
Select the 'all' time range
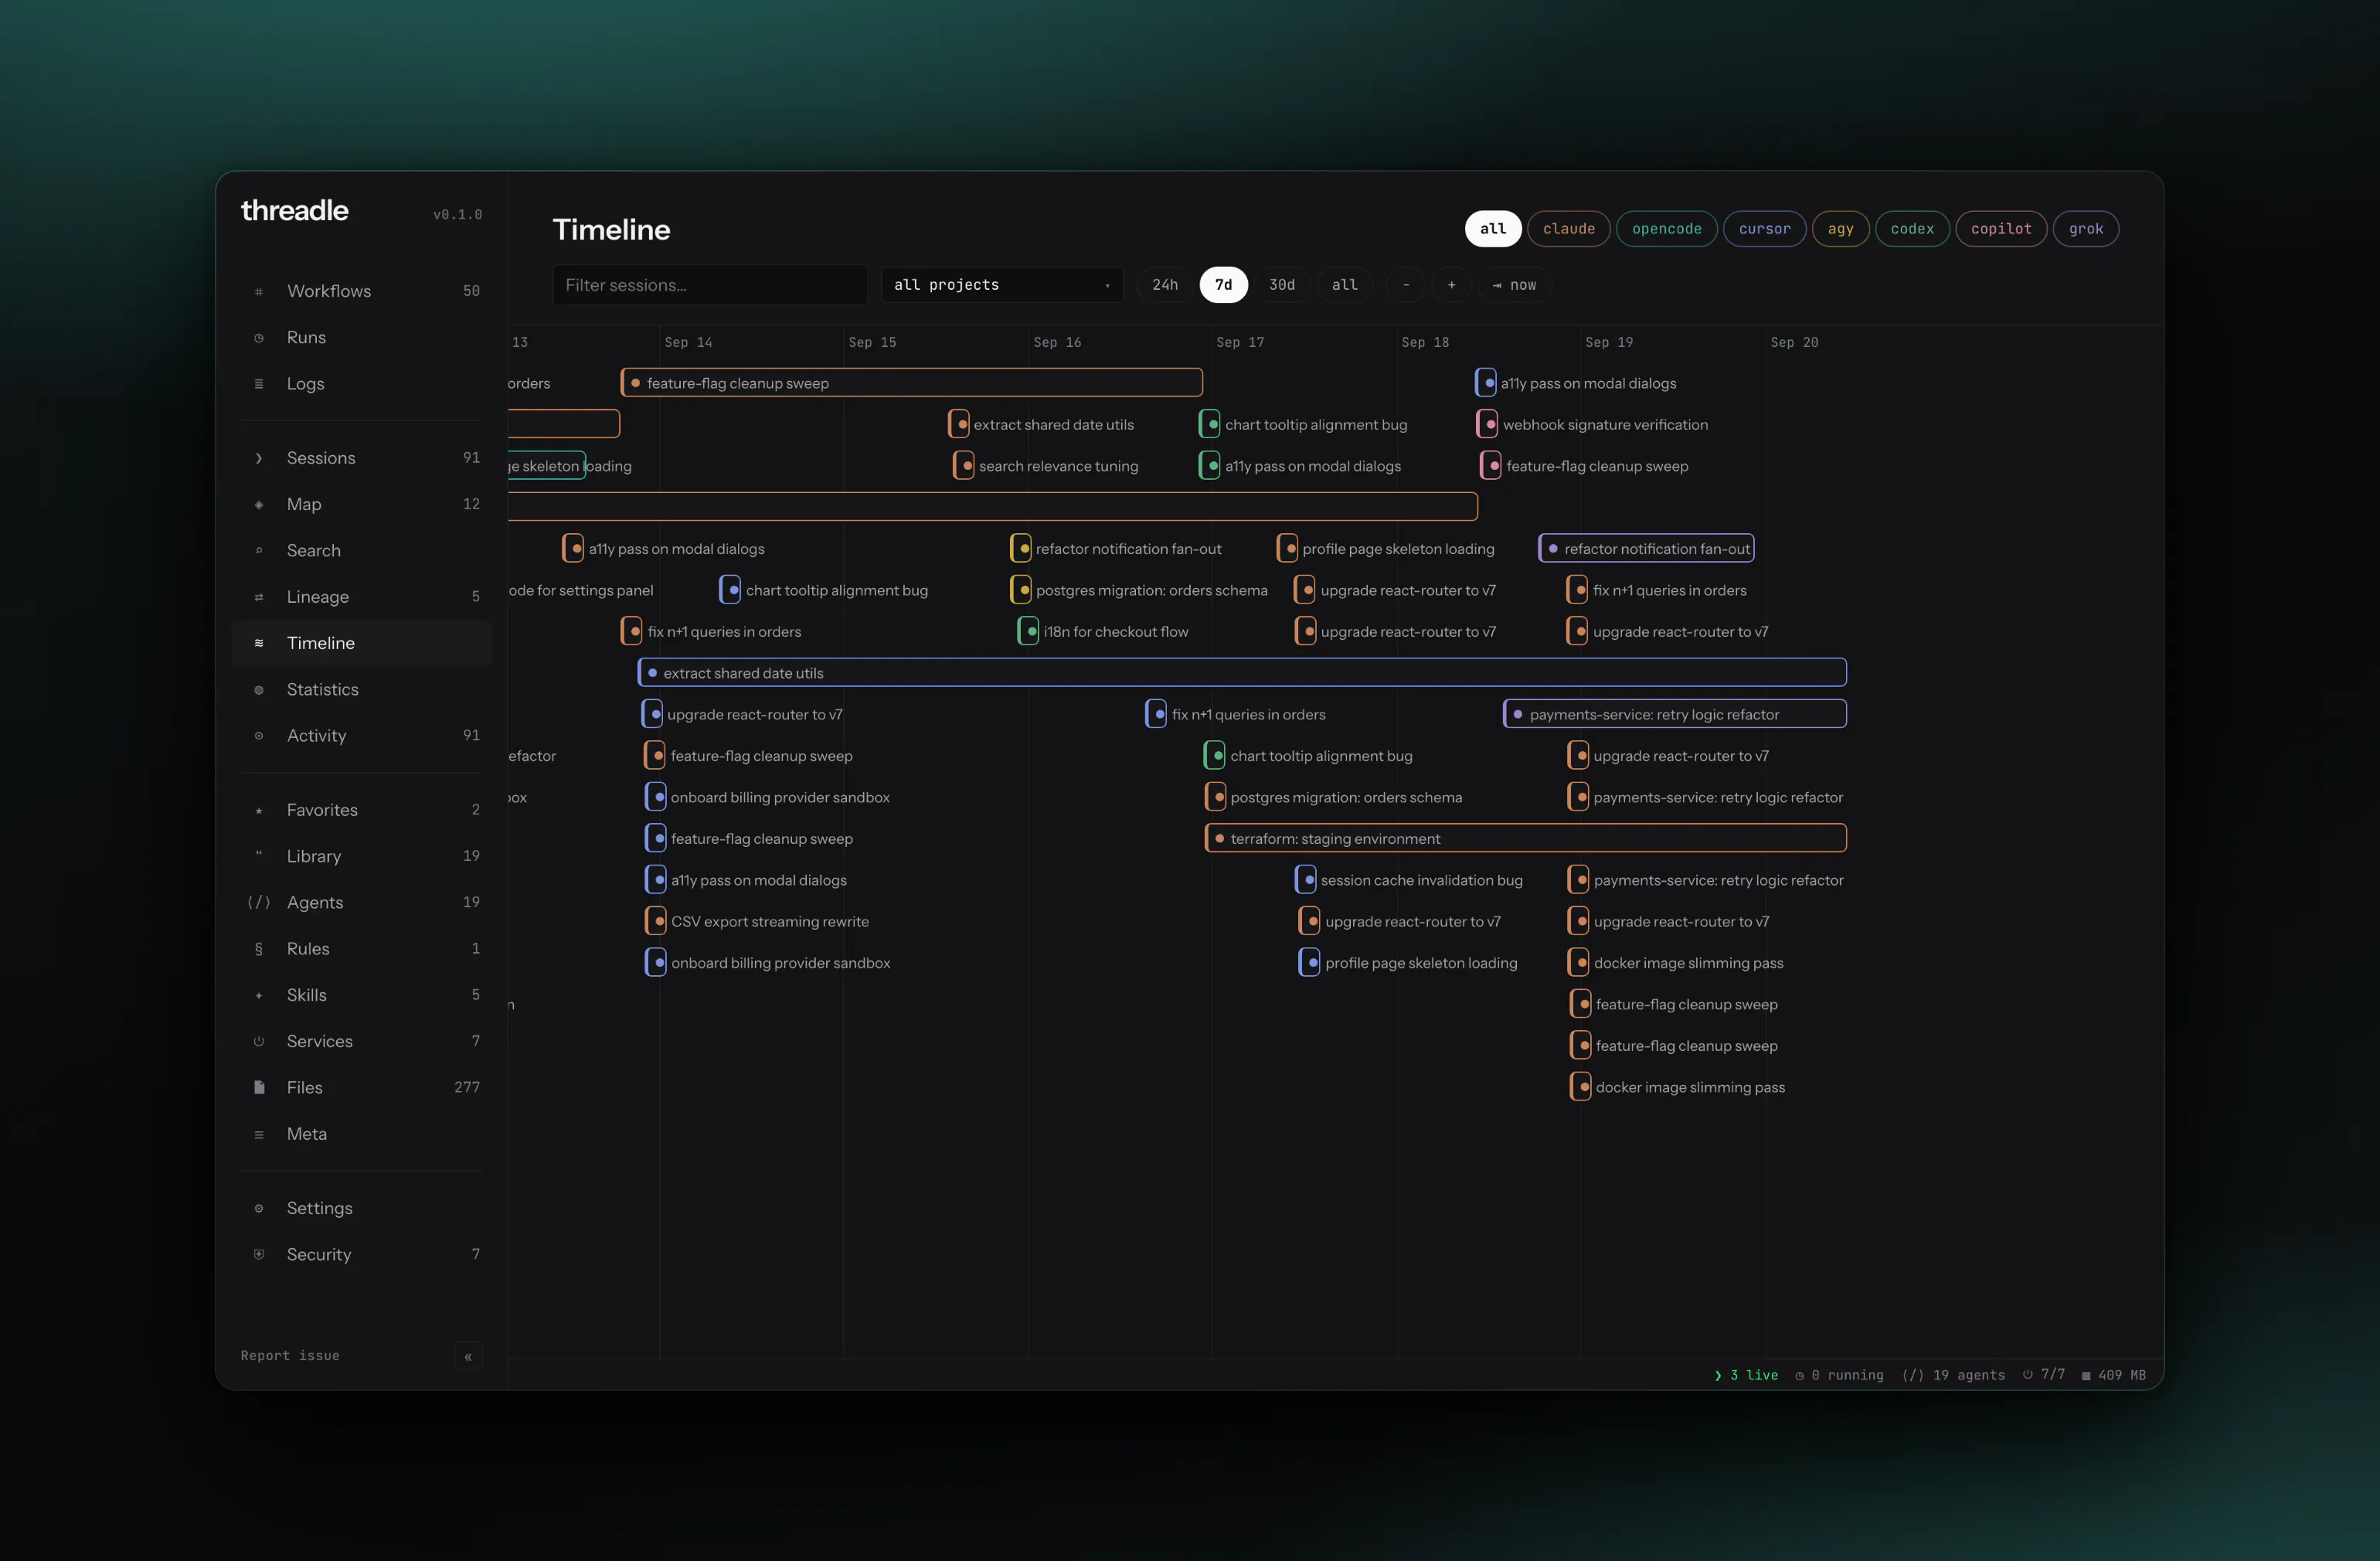click(x=1345, y=285)
